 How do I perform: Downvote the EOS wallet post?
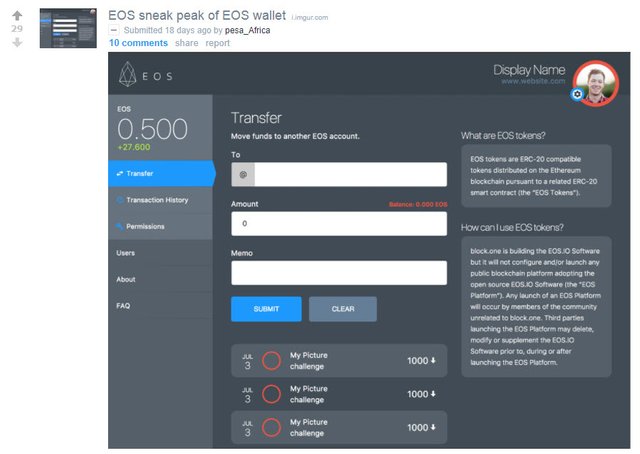click(x=17, y=42)
